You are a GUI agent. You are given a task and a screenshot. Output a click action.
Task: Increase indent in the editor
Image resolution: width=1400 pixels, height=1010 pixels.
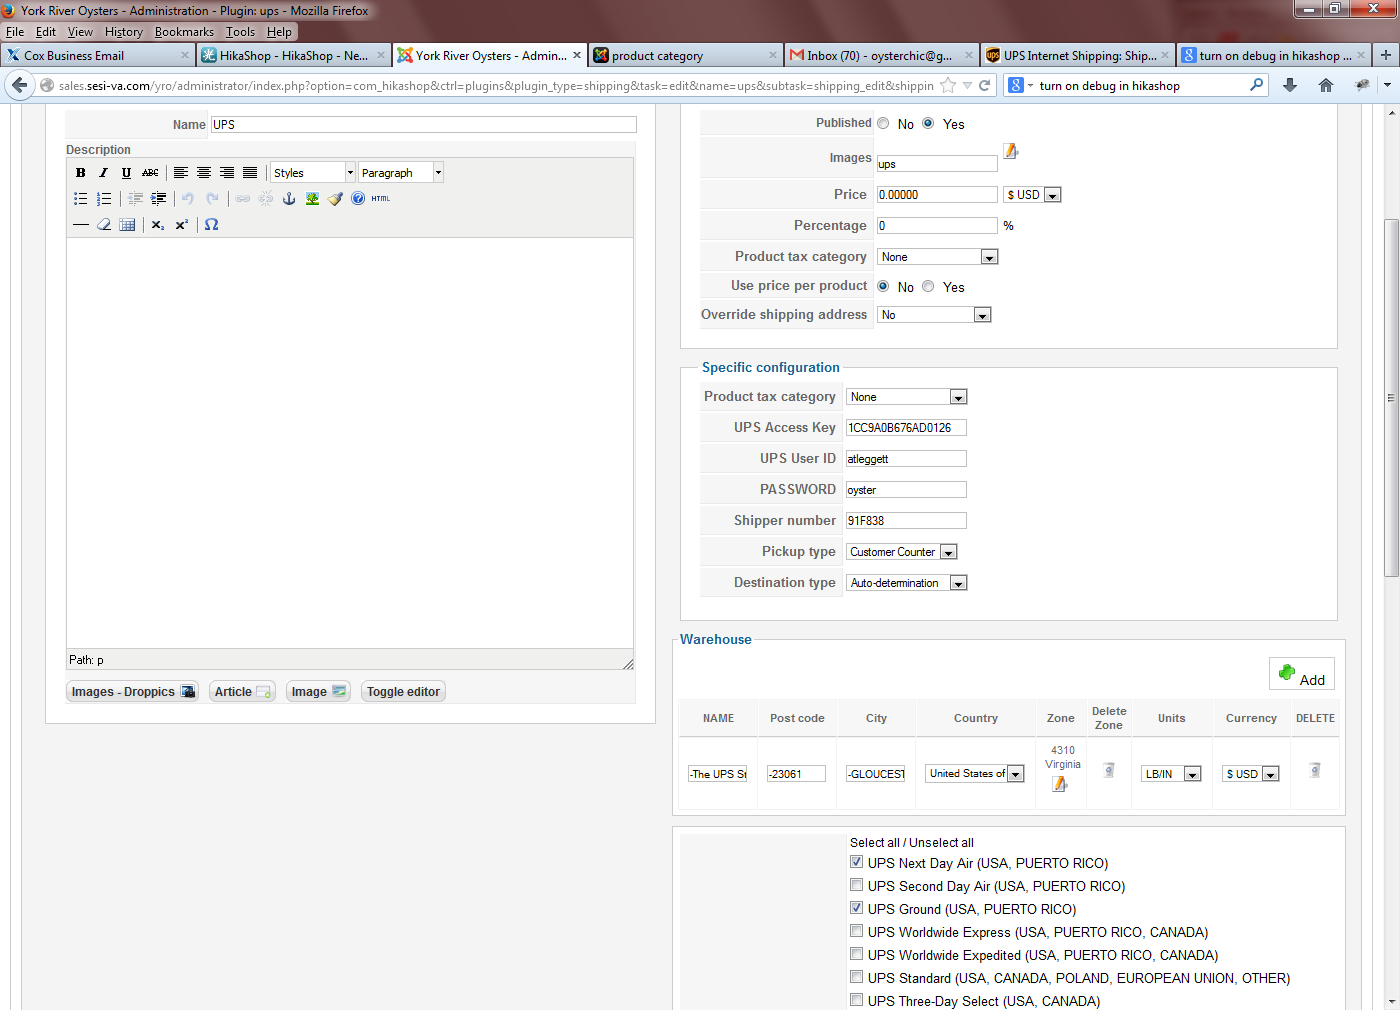click(159, 199)
